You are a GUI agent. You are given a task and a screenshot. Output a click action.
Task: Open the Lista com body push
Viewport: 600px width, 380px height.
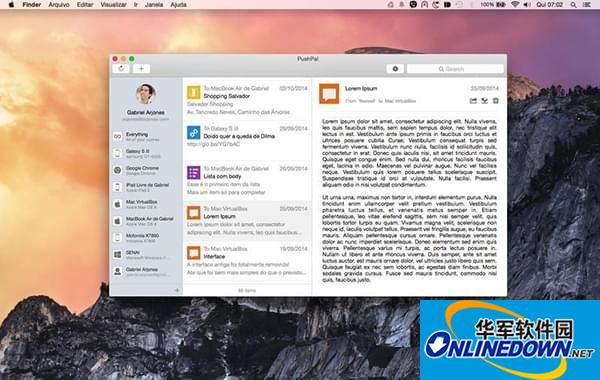pyautogui.click(x=247, y=181)
